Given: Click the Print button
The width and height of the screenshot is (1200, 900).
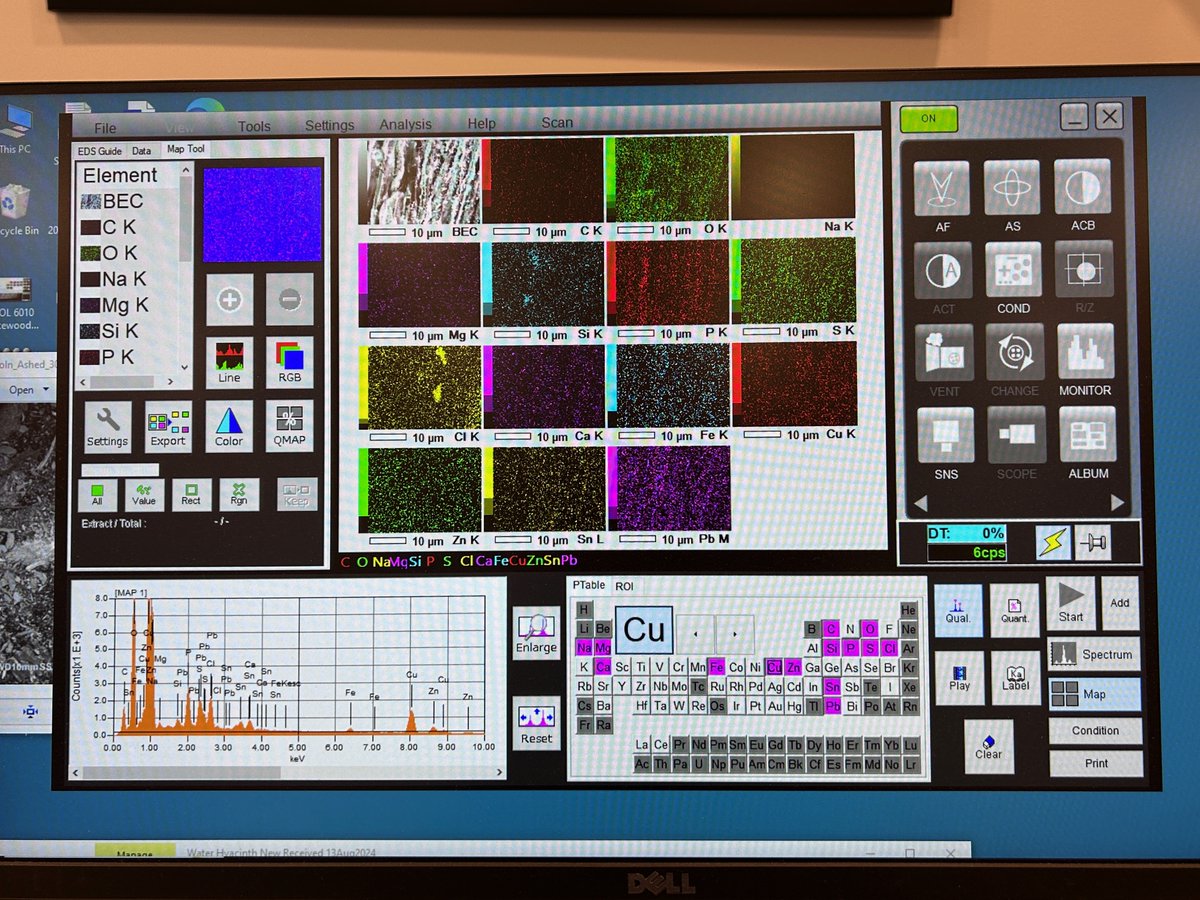Looking at the screenshot, I should (x=1096, y=763).
